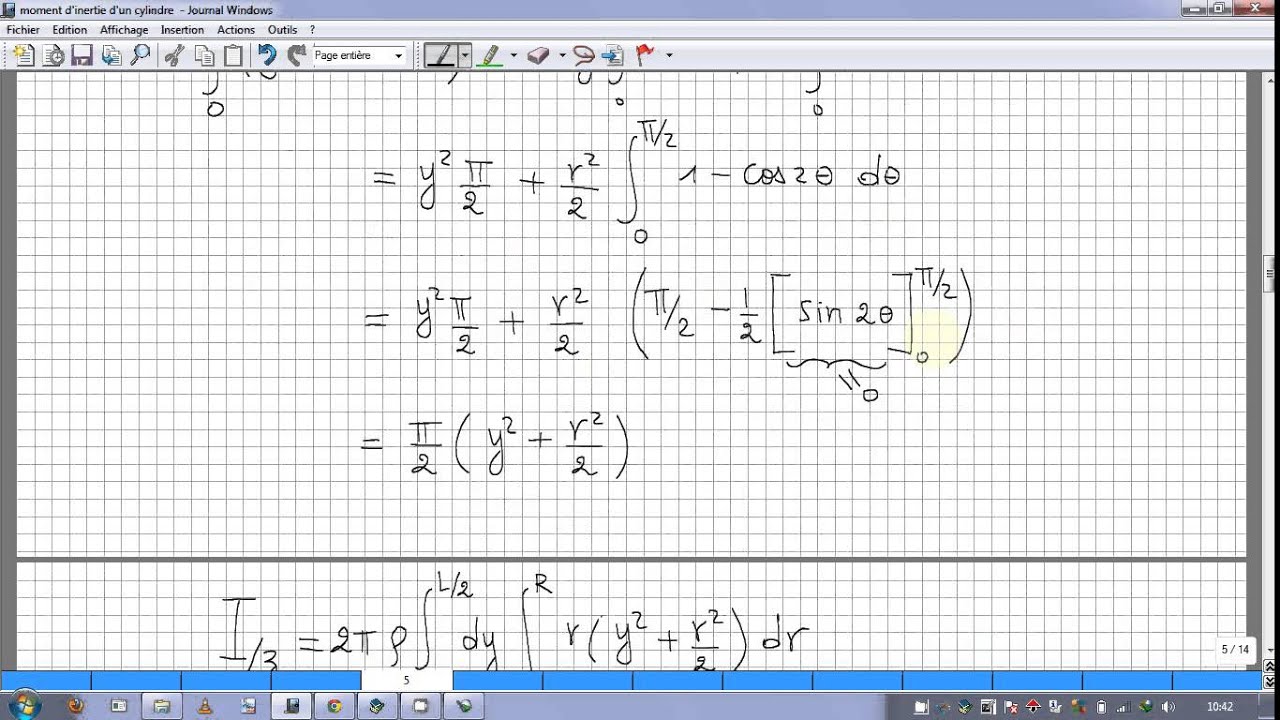Switch to Journal Windows taskbar button
1280x720 pixels.
coord(292,706)
